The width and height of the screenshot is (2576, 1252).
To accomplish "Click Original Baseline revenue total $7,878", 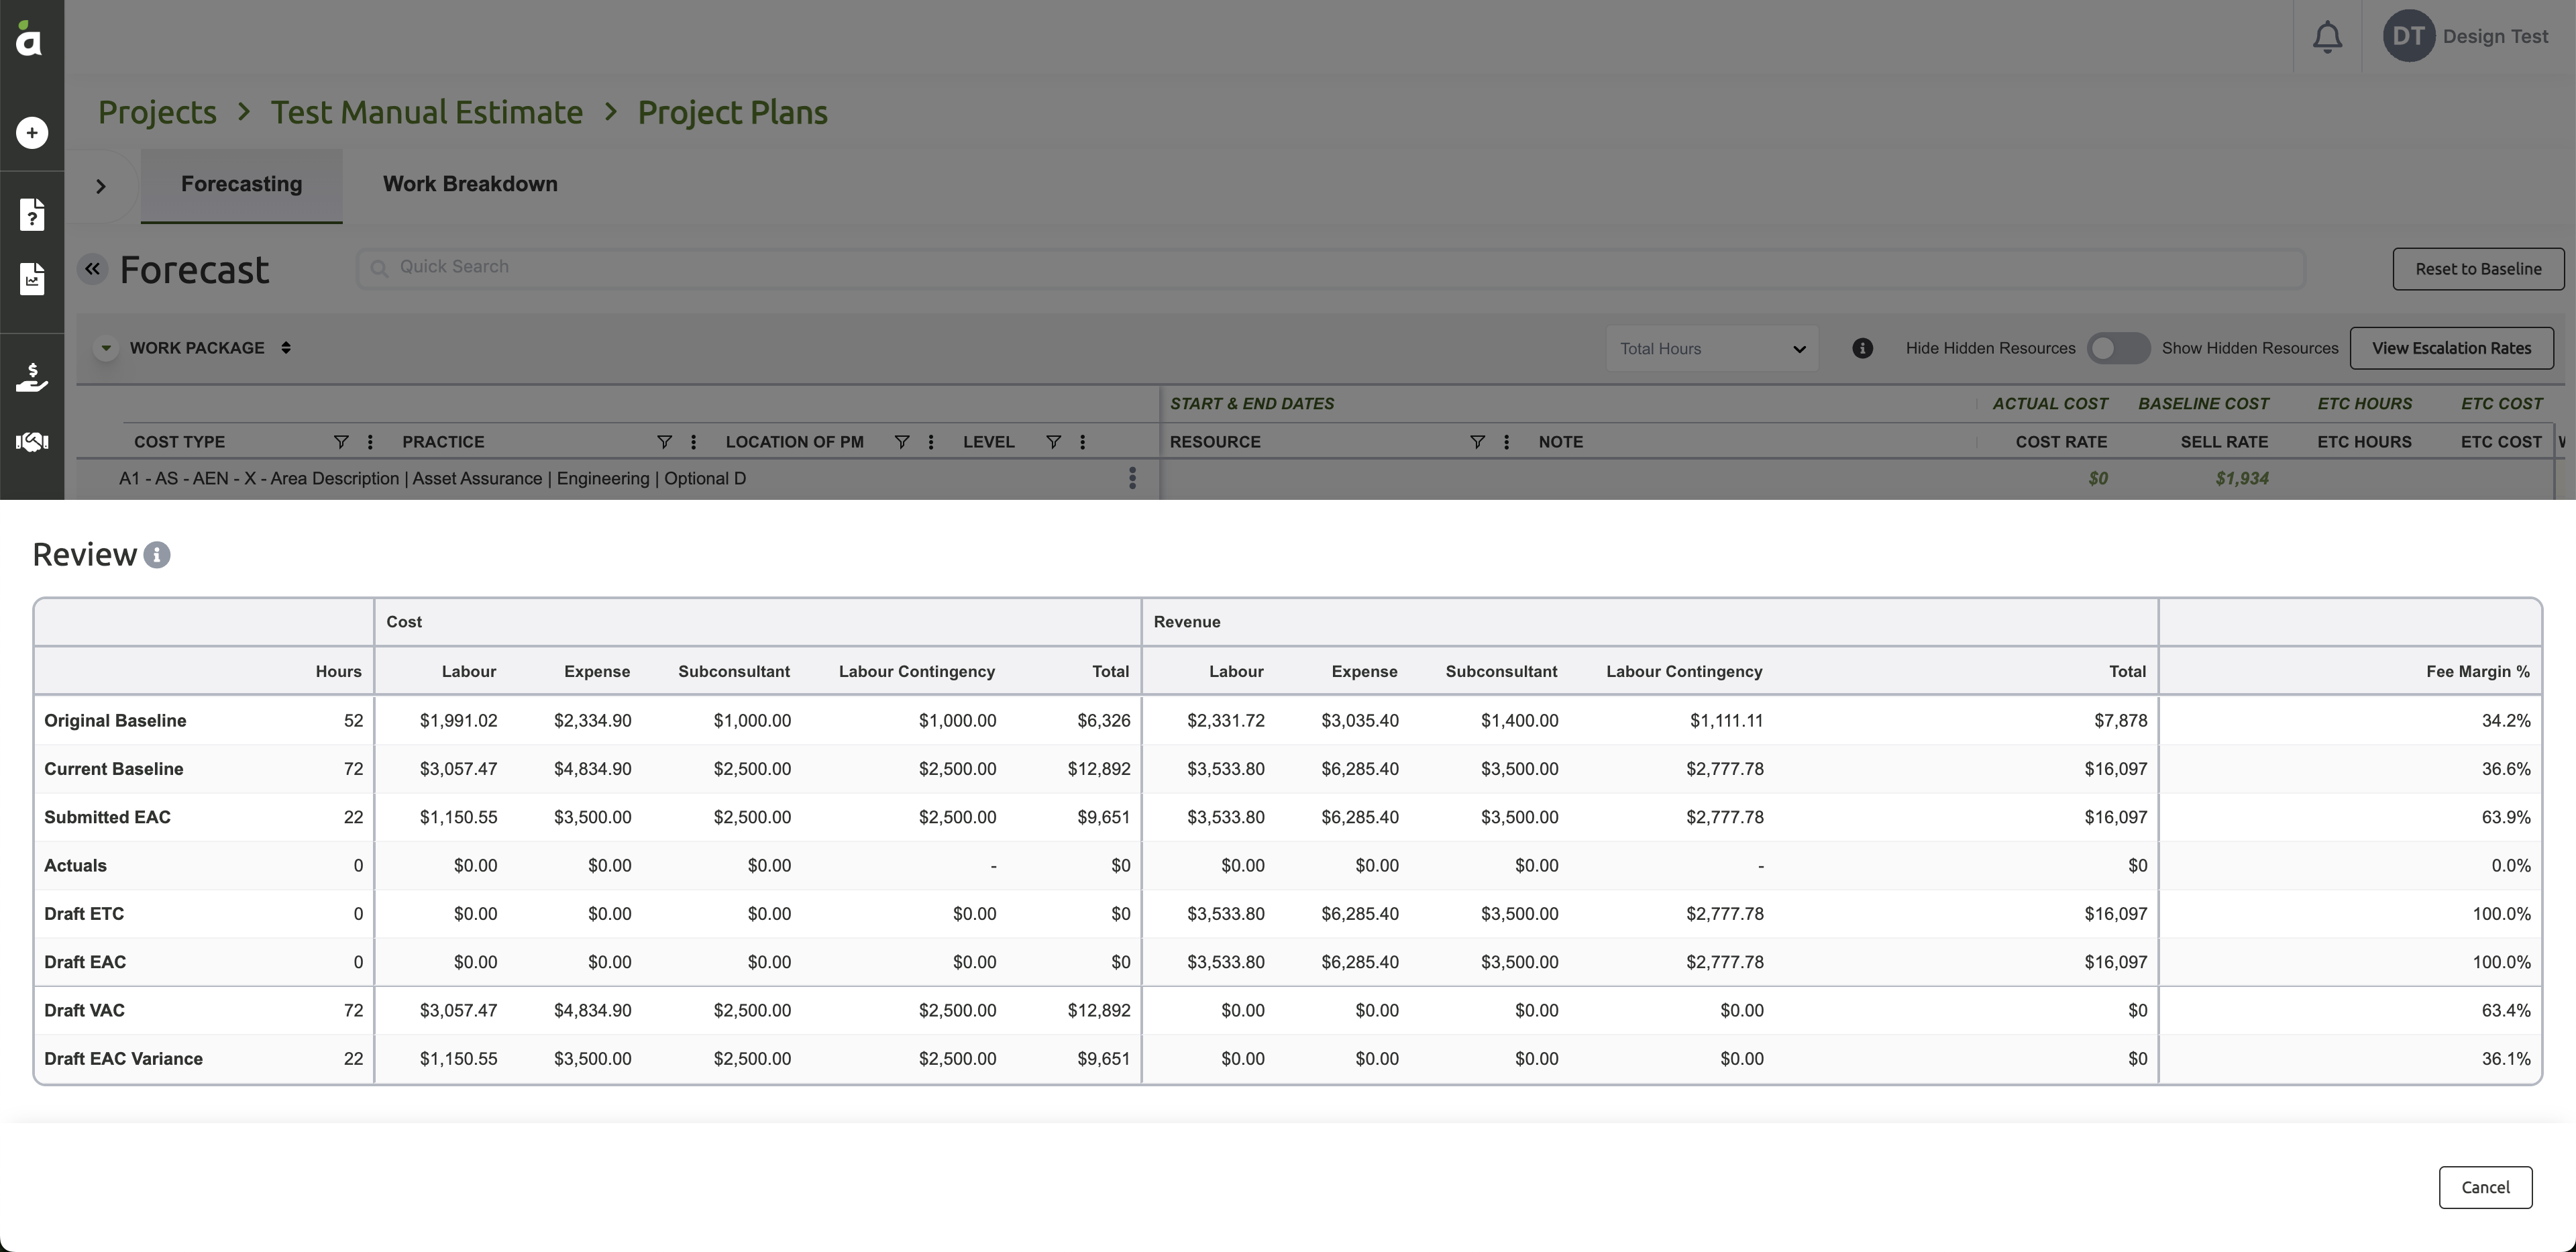I will (2120, 721).
